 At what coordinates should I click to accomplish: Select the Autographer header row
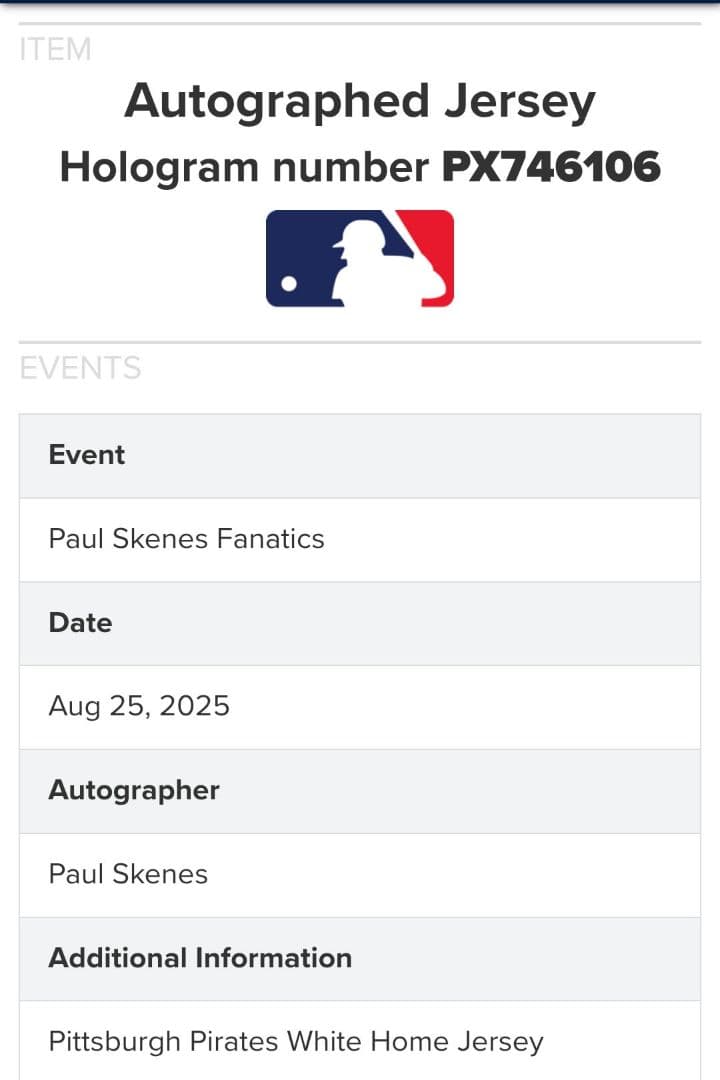pos(360,790)
